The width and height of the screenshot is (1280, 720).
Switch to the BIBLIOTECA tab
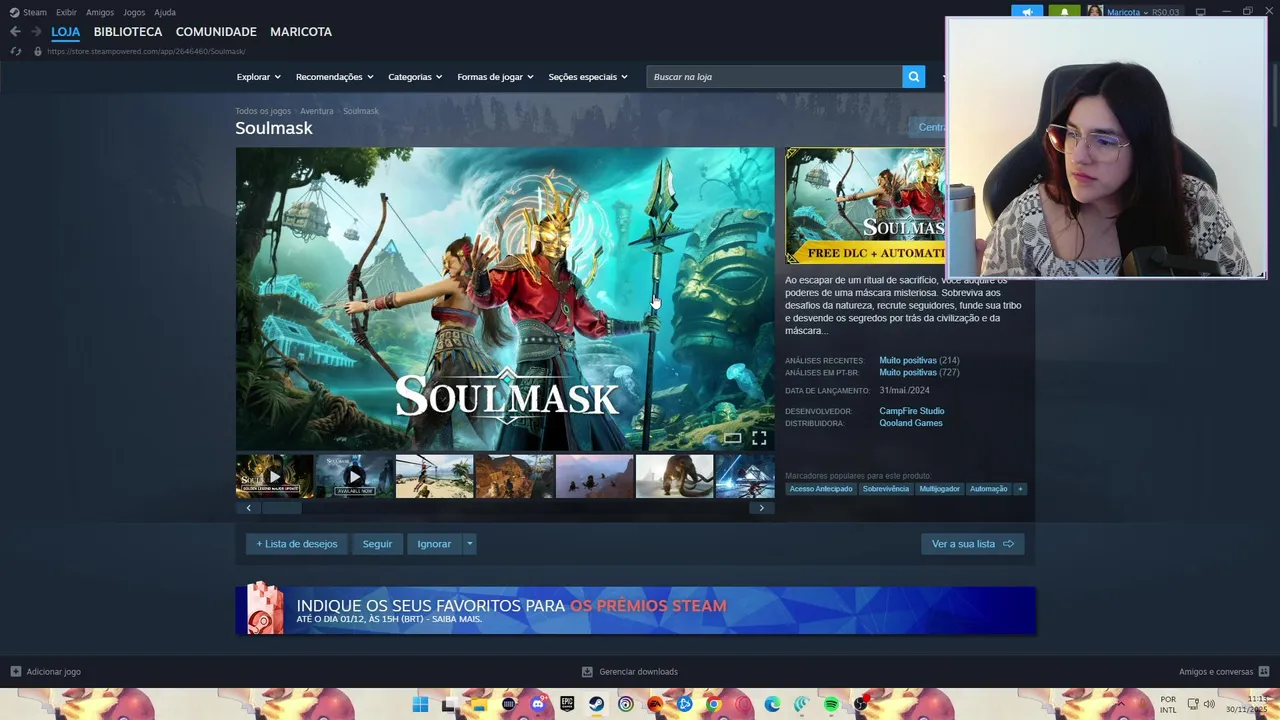click(x=128, y=32)
